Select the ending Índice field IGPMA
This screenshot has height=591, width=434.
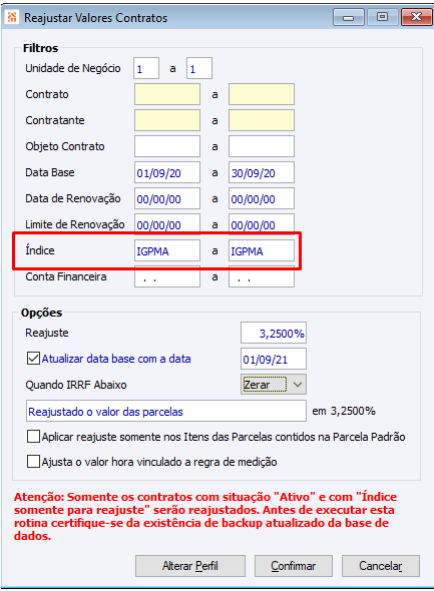click(261, 251)
